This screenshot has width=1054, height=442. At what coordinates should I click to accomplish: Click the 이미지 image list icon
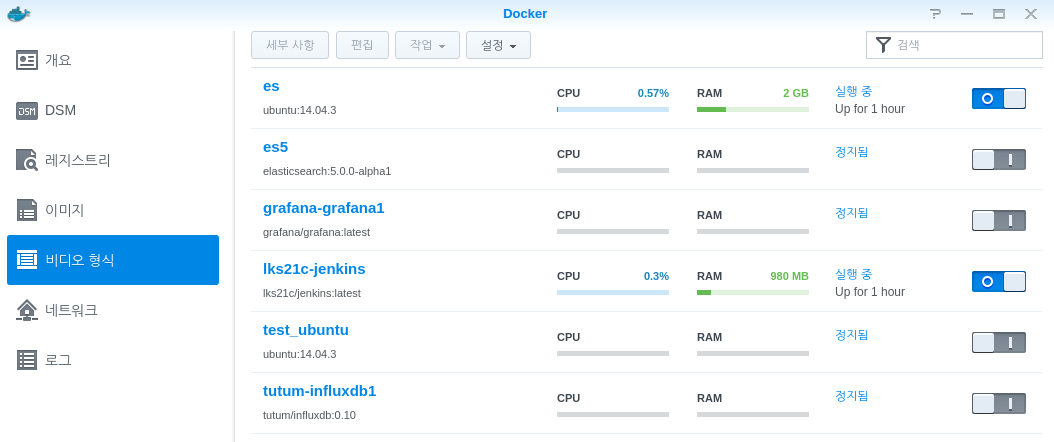[x=27, y=210]
